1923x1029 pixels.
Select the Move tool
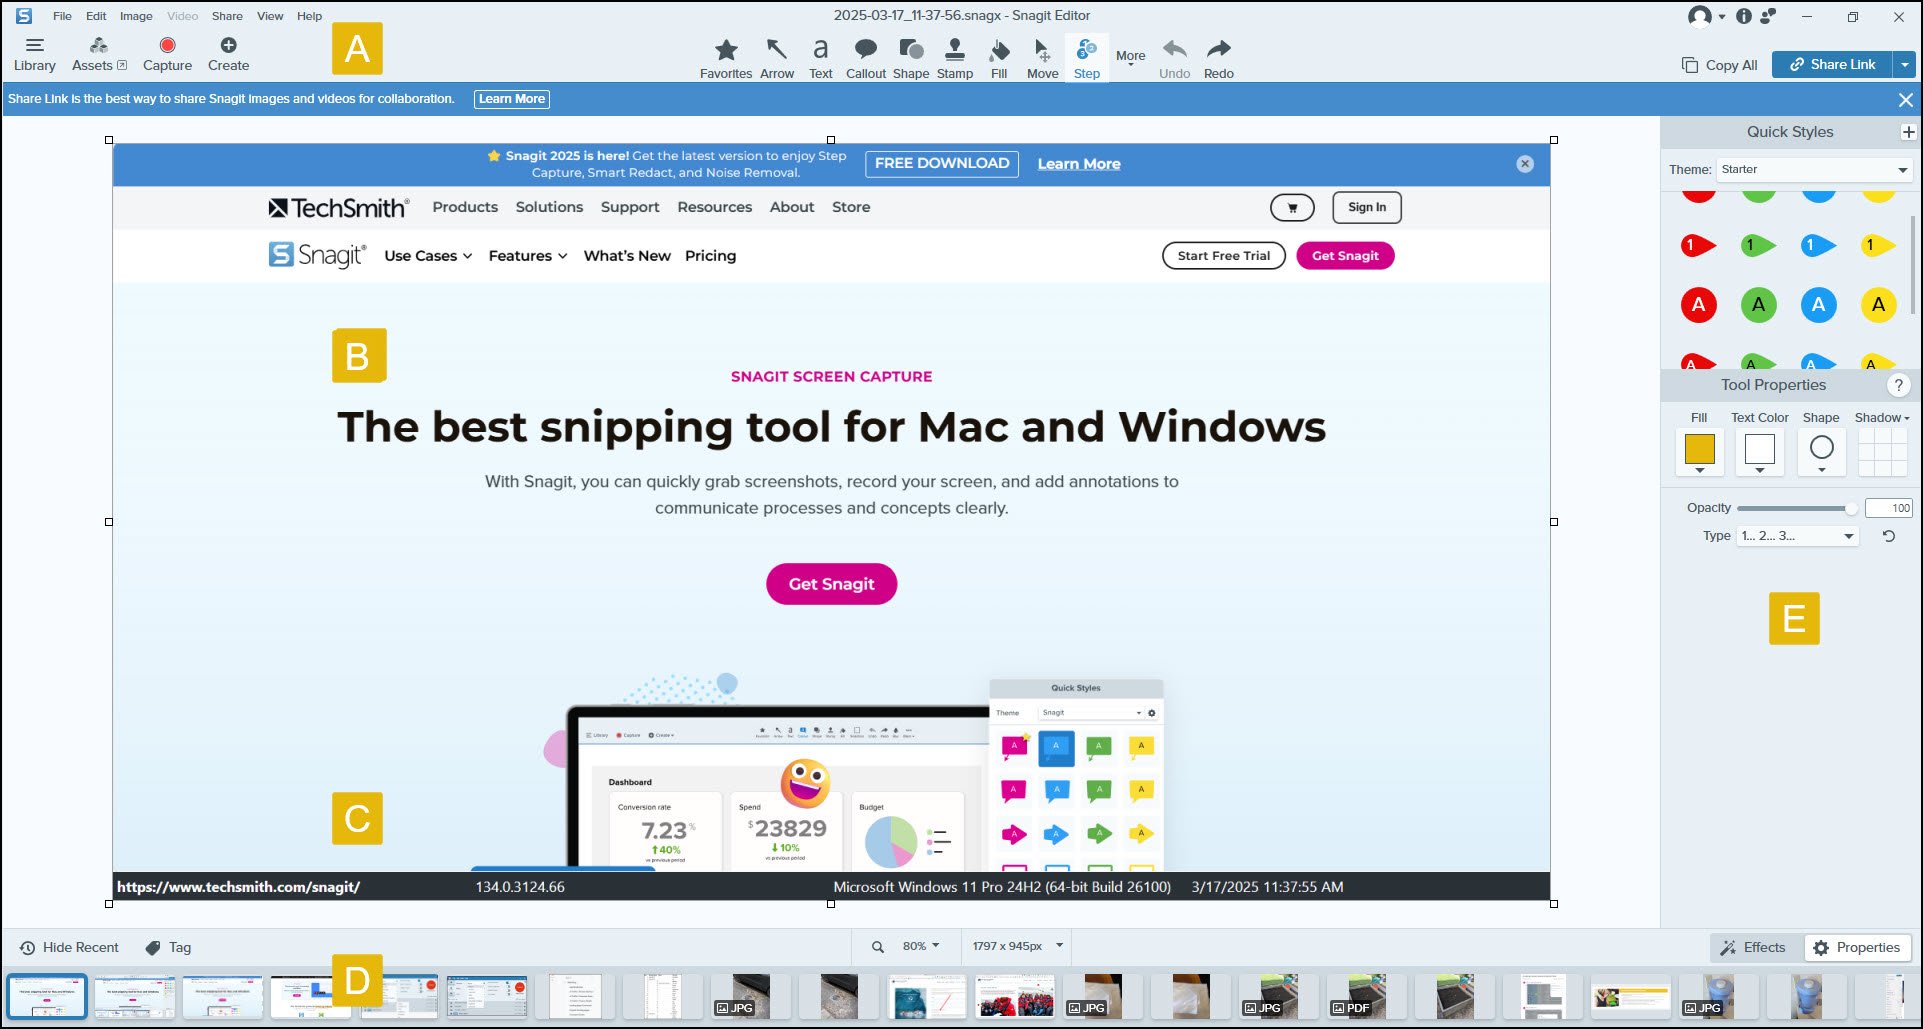click(x=1042, y=57)
